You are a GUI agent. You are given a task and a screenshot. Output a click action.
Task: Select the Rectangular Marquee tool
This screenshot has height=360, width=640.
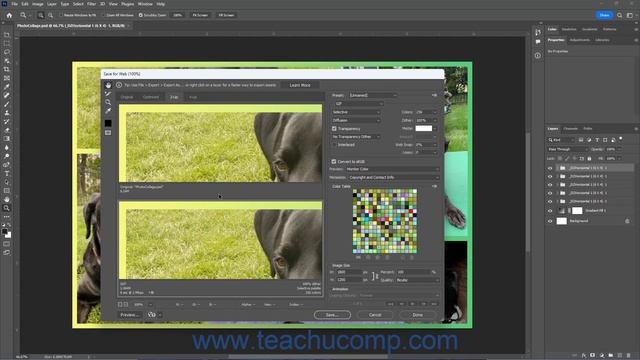point(7,44)
